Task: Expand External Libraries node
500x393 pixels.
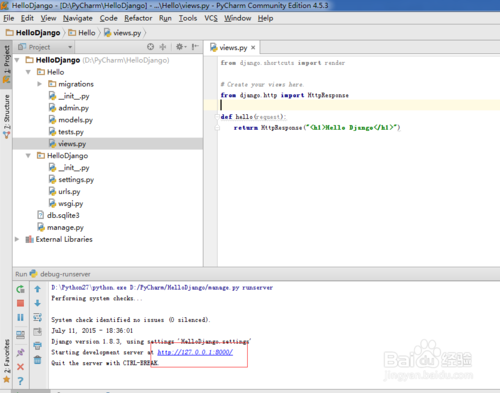Action: (x=17, y=239)
